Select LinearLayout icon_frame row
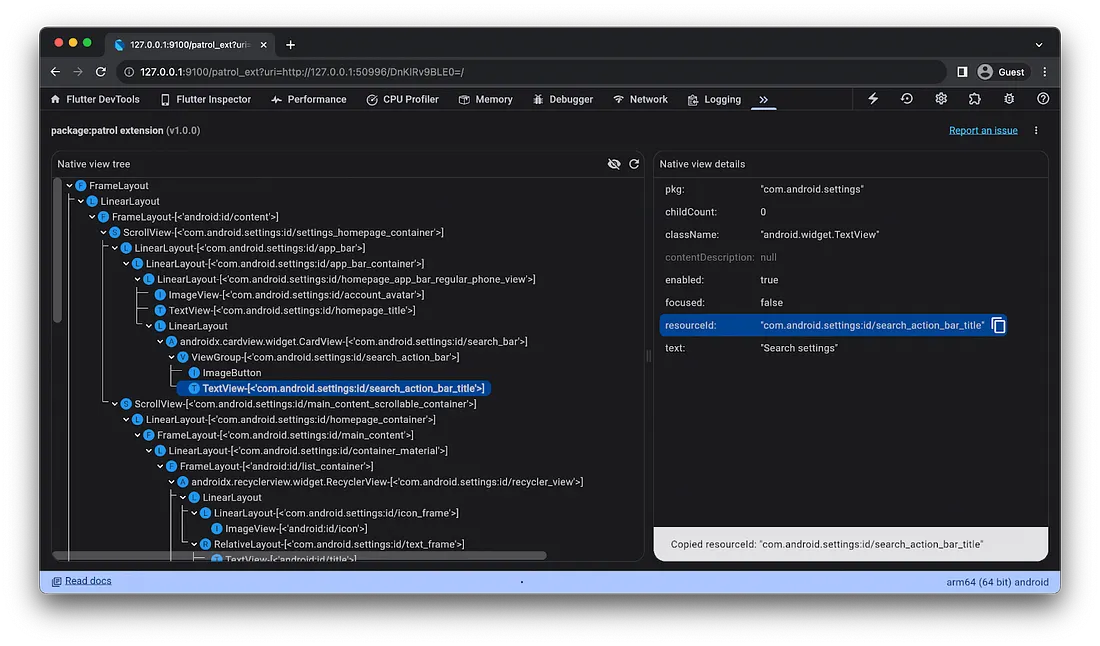 (329, 513)
